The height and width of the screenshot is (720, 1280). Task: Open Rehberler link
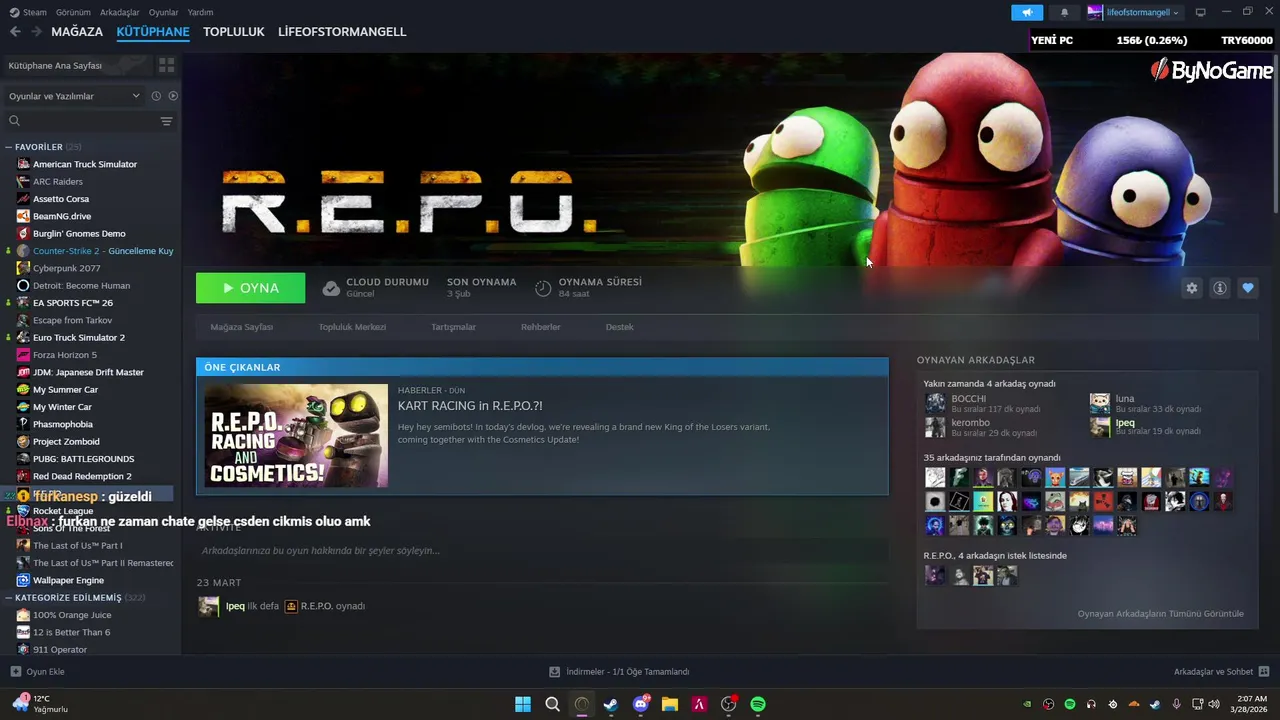[541, 327]
